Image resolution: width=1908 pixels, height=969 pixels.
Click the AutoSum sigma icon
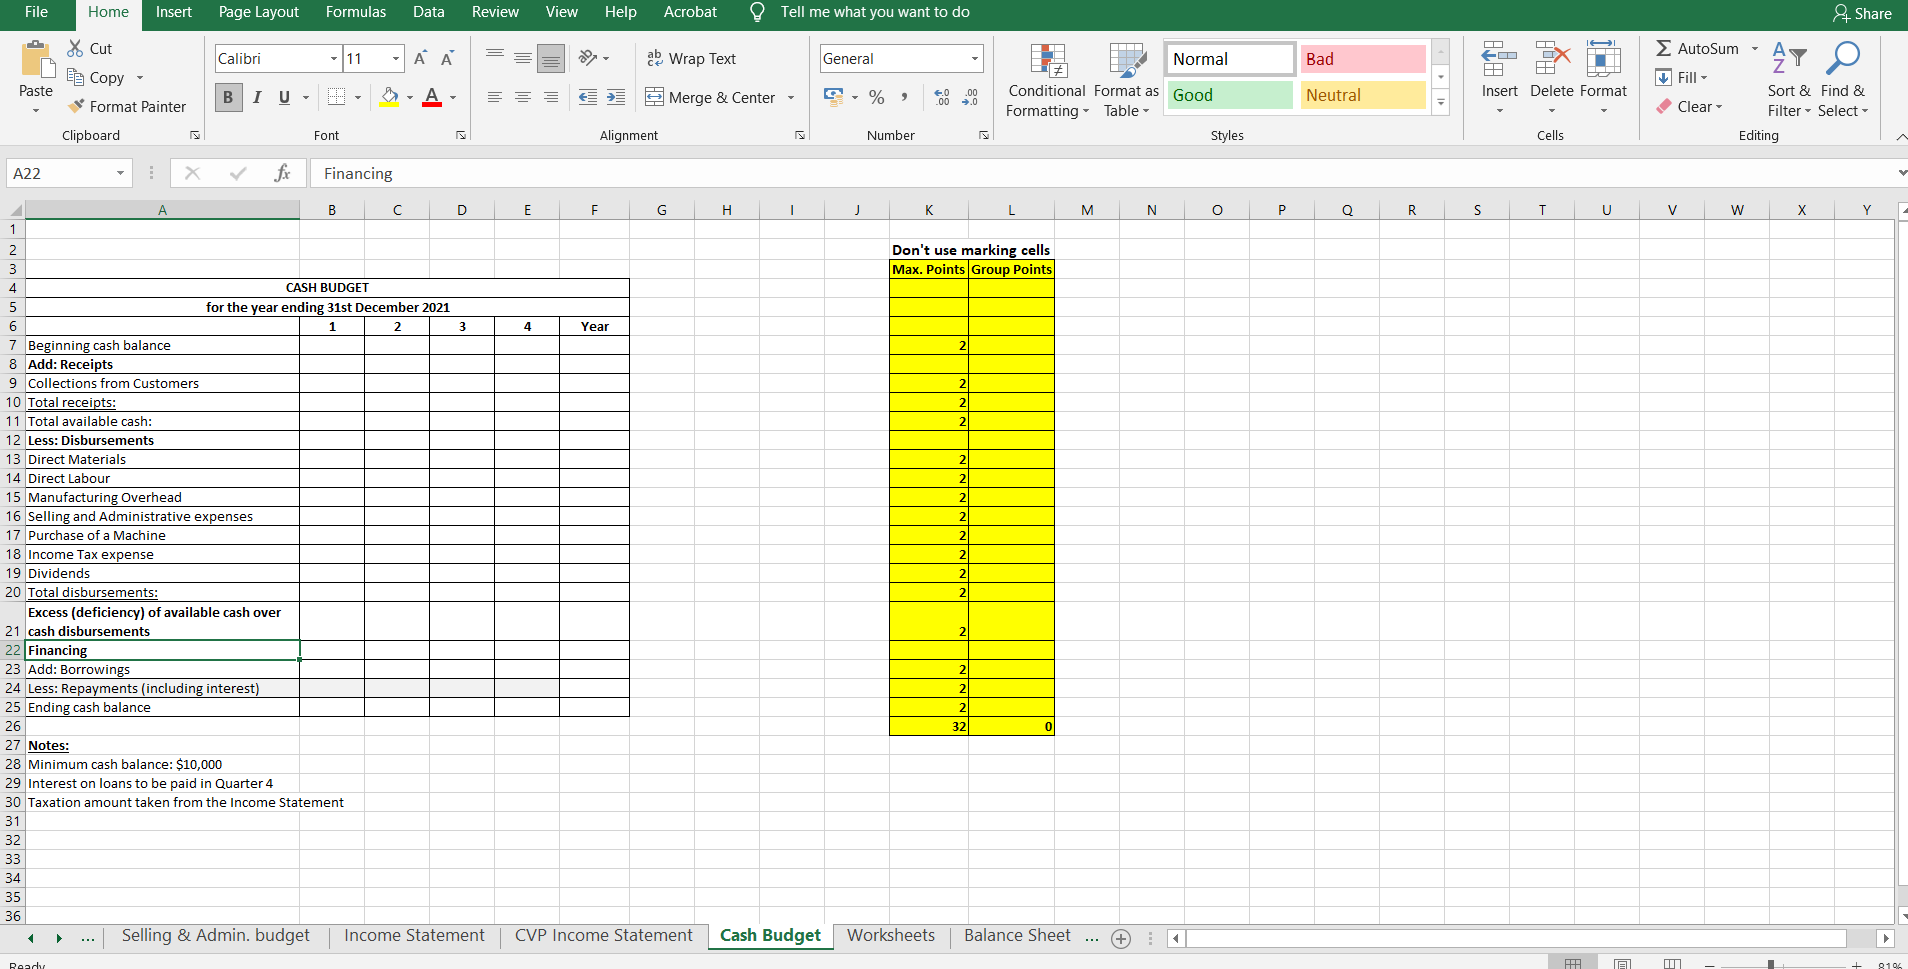(1663, 48)
